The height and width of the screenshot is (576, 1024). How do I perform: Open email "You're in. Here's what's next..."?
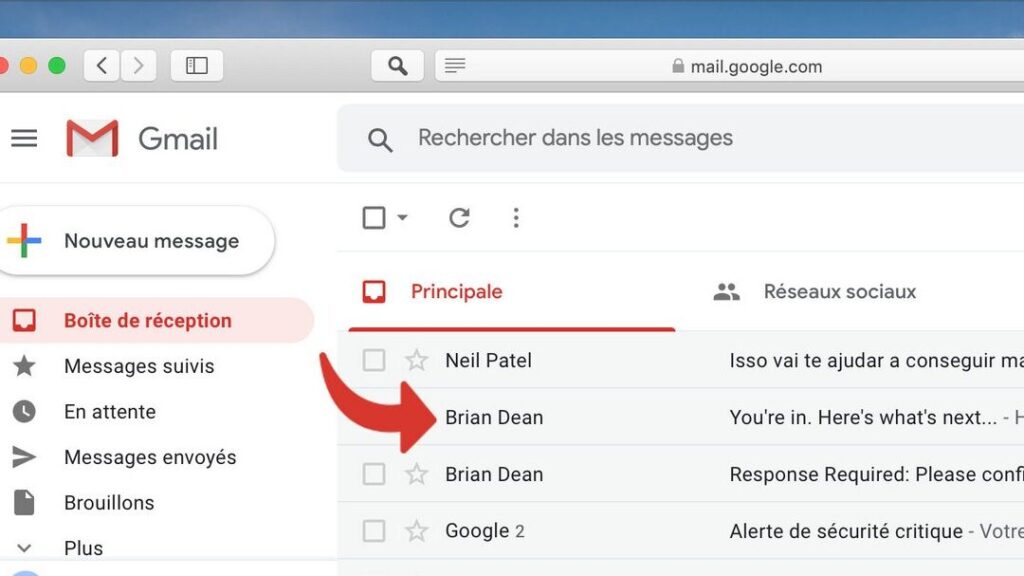863,417
